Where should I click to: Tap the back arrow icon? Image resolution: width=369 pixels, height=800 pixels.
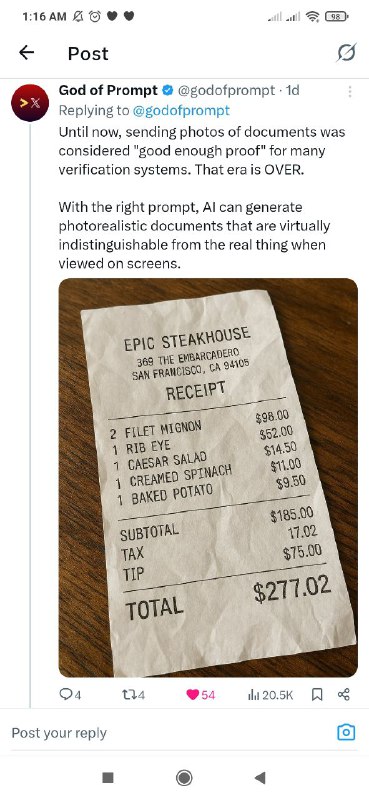pos(27,53)
